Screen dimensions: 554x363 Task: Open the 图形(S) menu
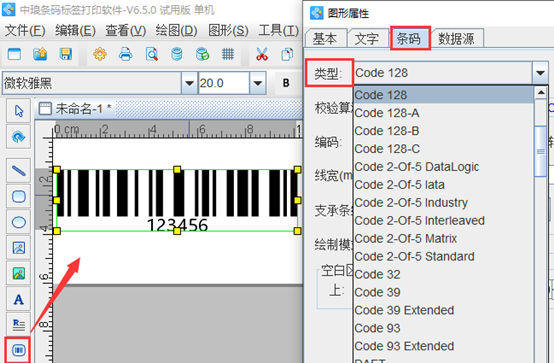tap(228, 31)
